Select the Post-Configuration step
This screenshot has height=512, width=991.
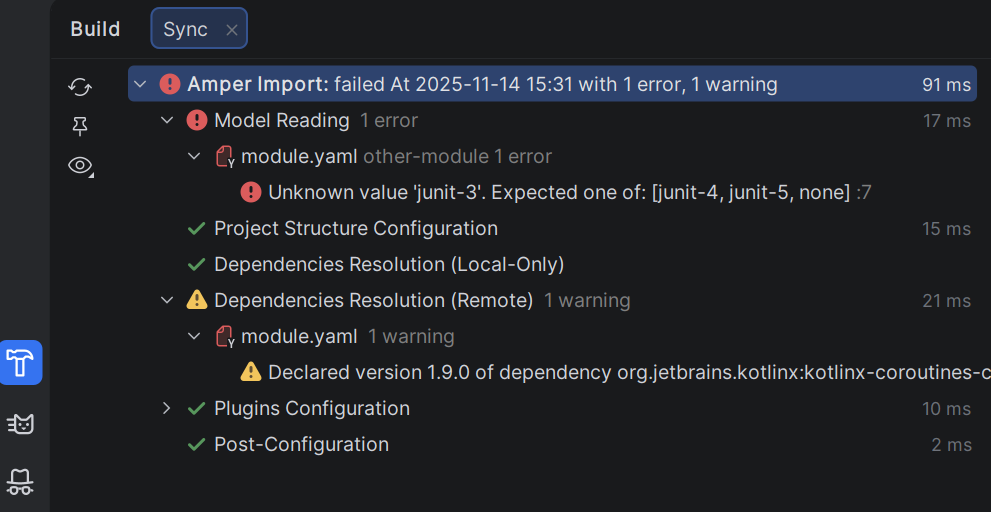tap(301, 444)
